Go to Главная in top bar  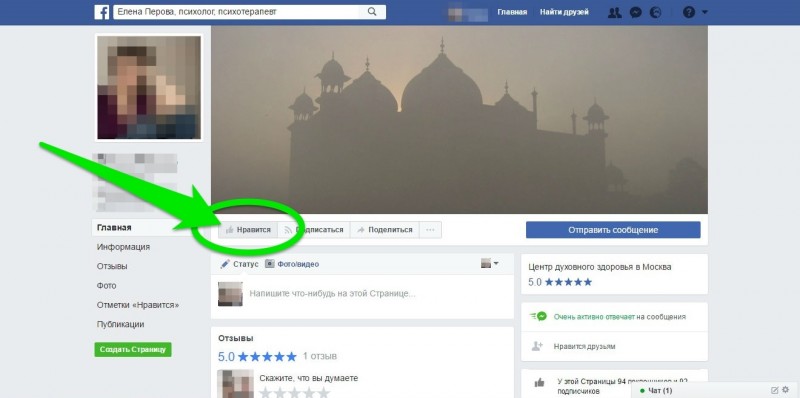tap(512, 12)
